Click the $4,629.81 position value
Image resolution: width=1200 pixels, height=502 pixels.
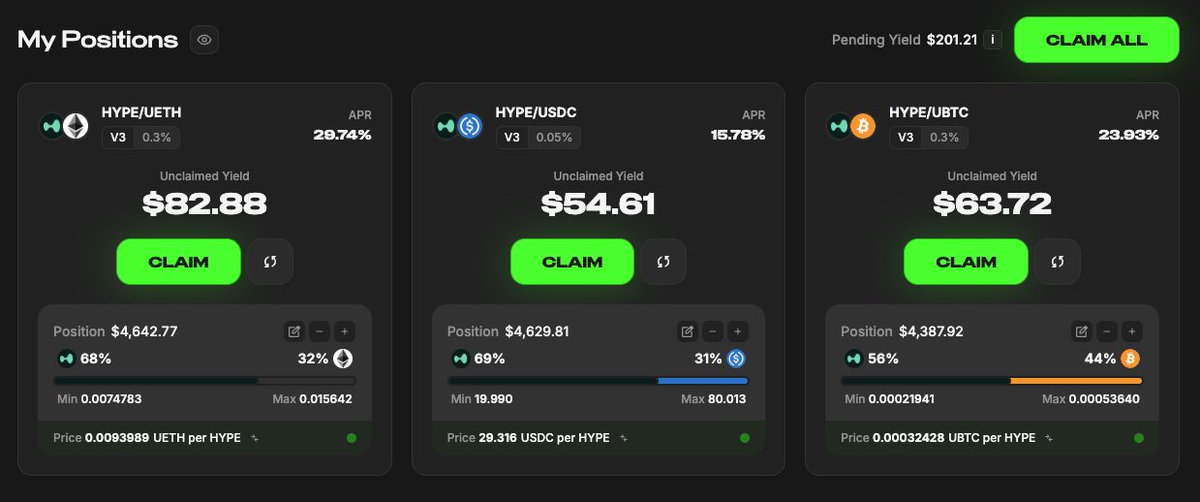click(x=537, y=331)
